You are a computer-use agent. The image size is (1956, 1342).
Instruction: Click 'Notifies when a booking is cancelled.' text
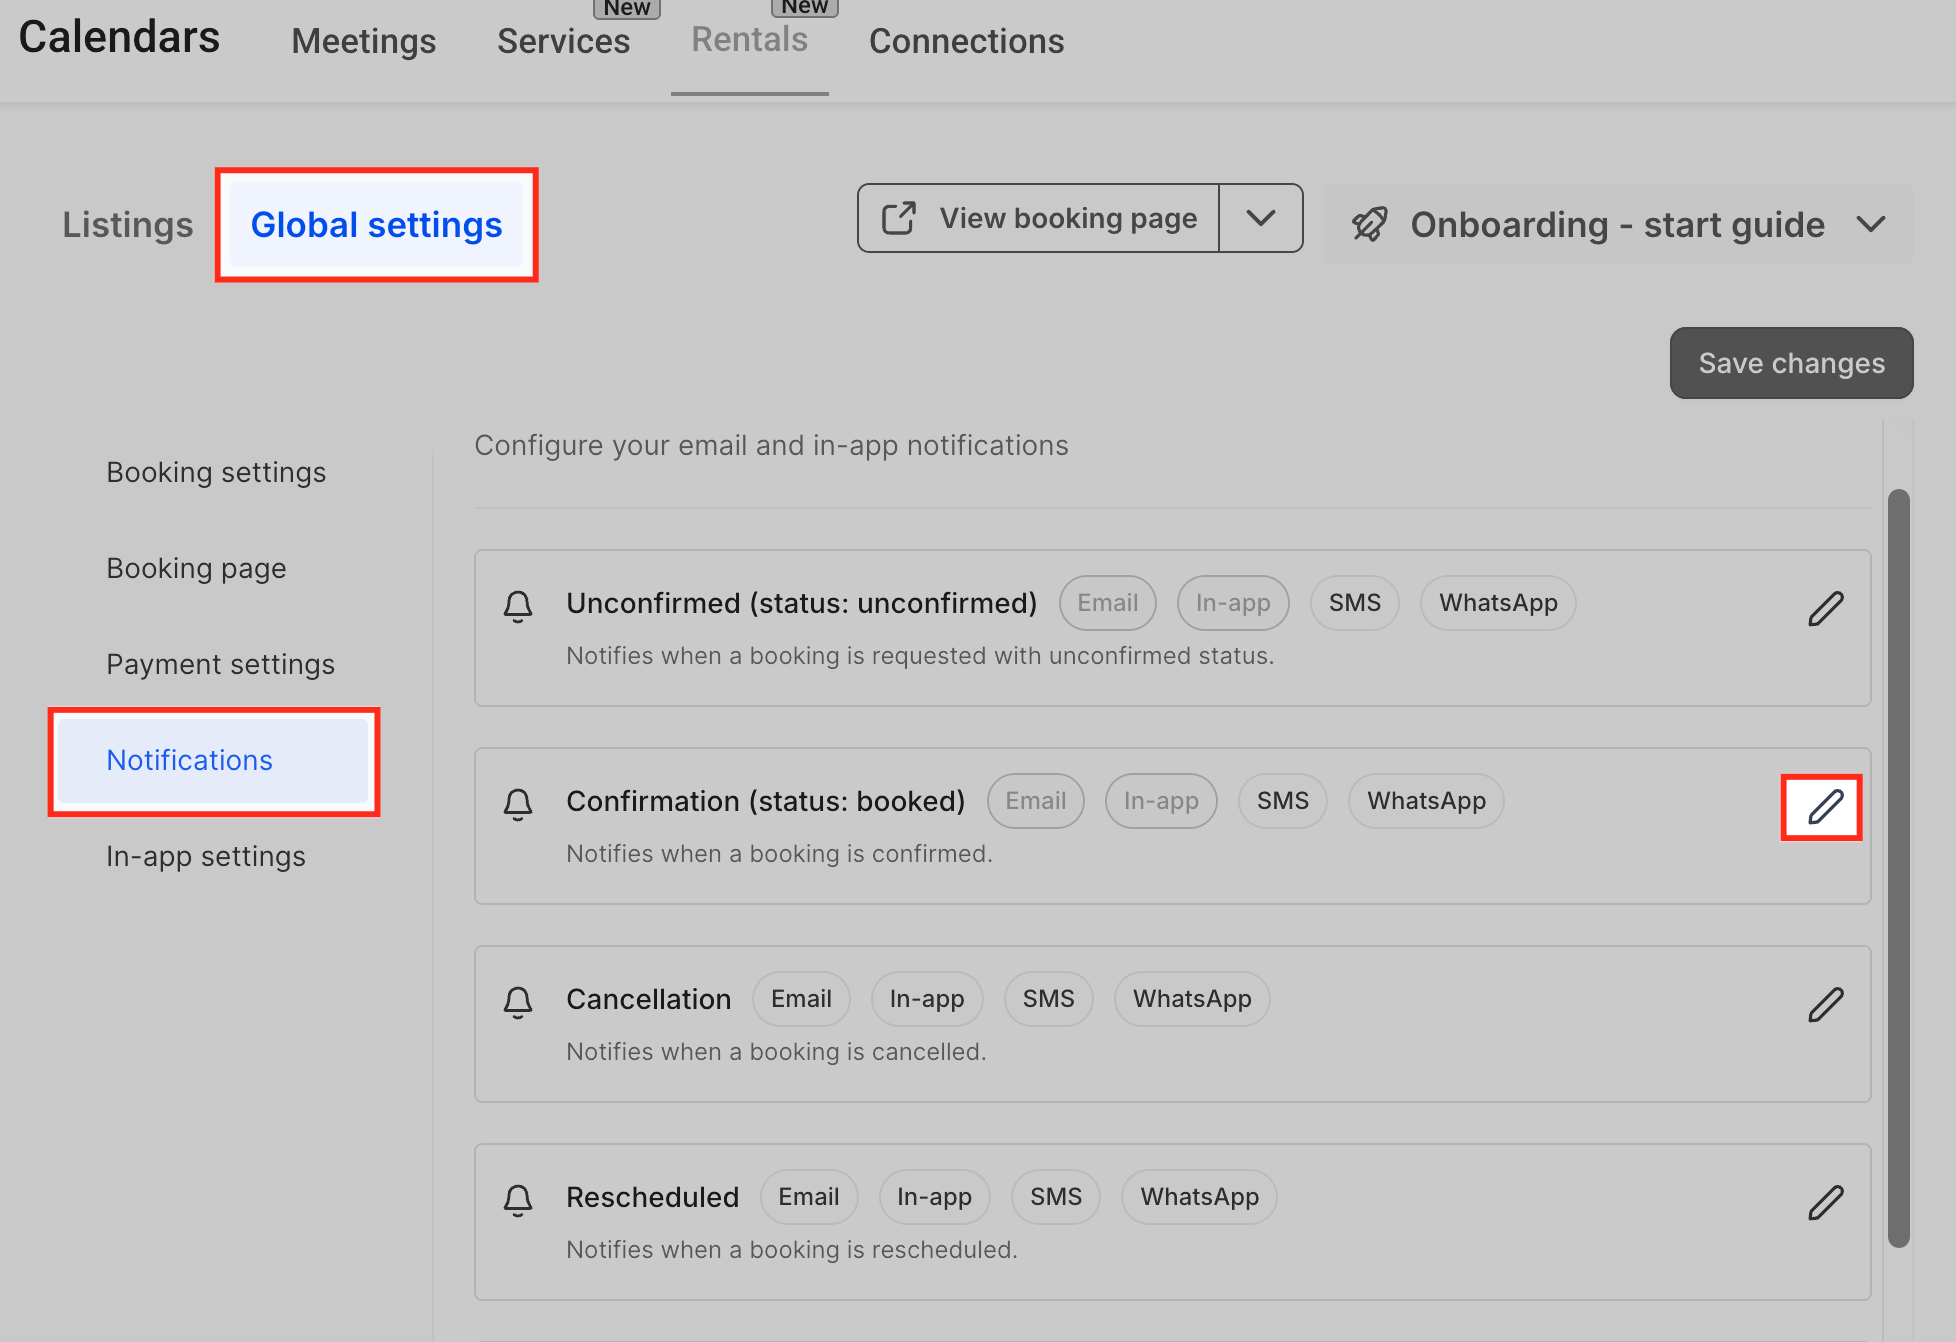pyautogui.click(x=776, y=1052)
